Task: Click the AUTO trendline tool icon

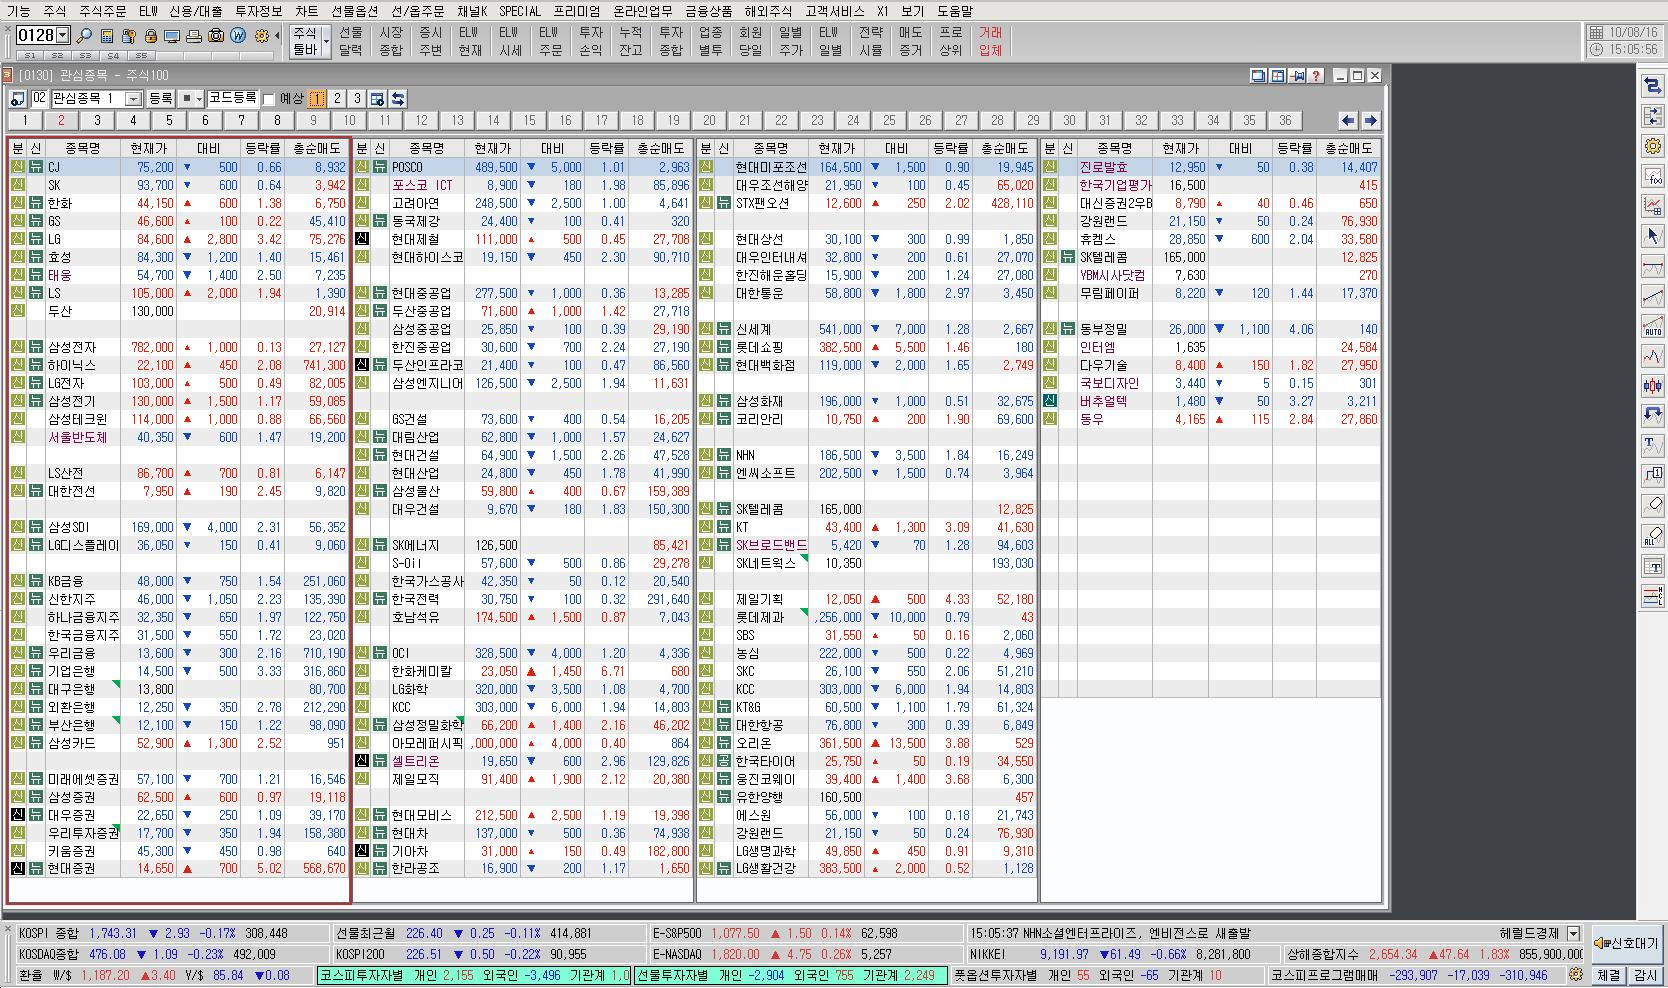Action: (1653, 326)
